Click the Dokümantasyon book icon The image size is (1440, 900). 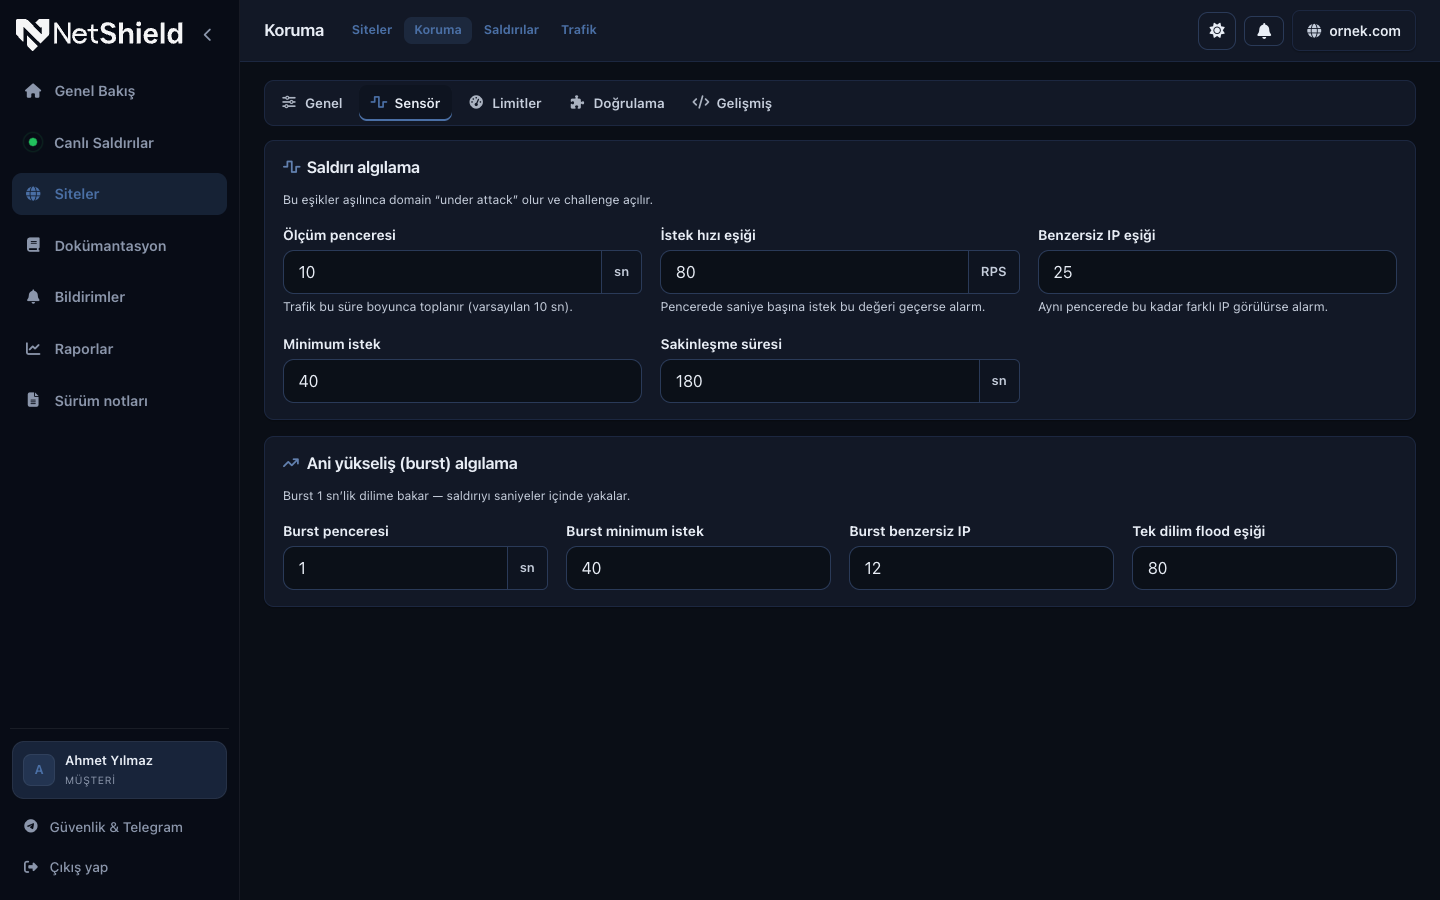click(33, 245)
